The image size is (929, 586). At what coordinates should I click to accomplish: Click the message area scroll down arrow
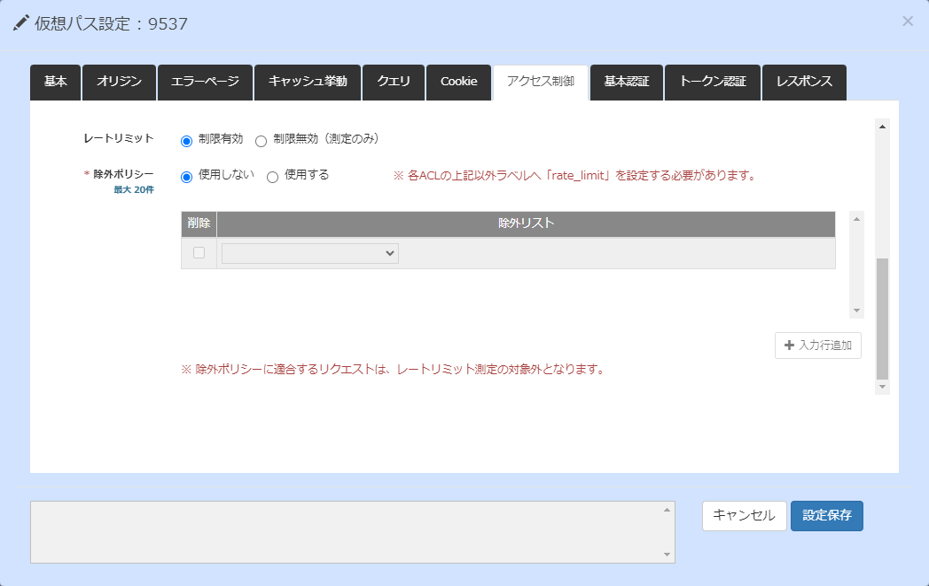667,555
